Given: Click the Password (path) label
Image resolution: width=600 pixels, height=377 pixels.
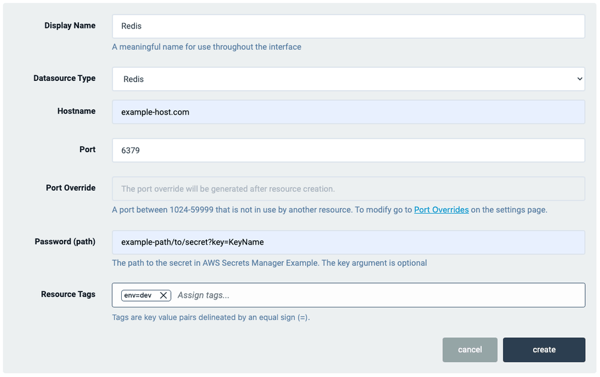Looking at the screenshot, I should (65, 242).
